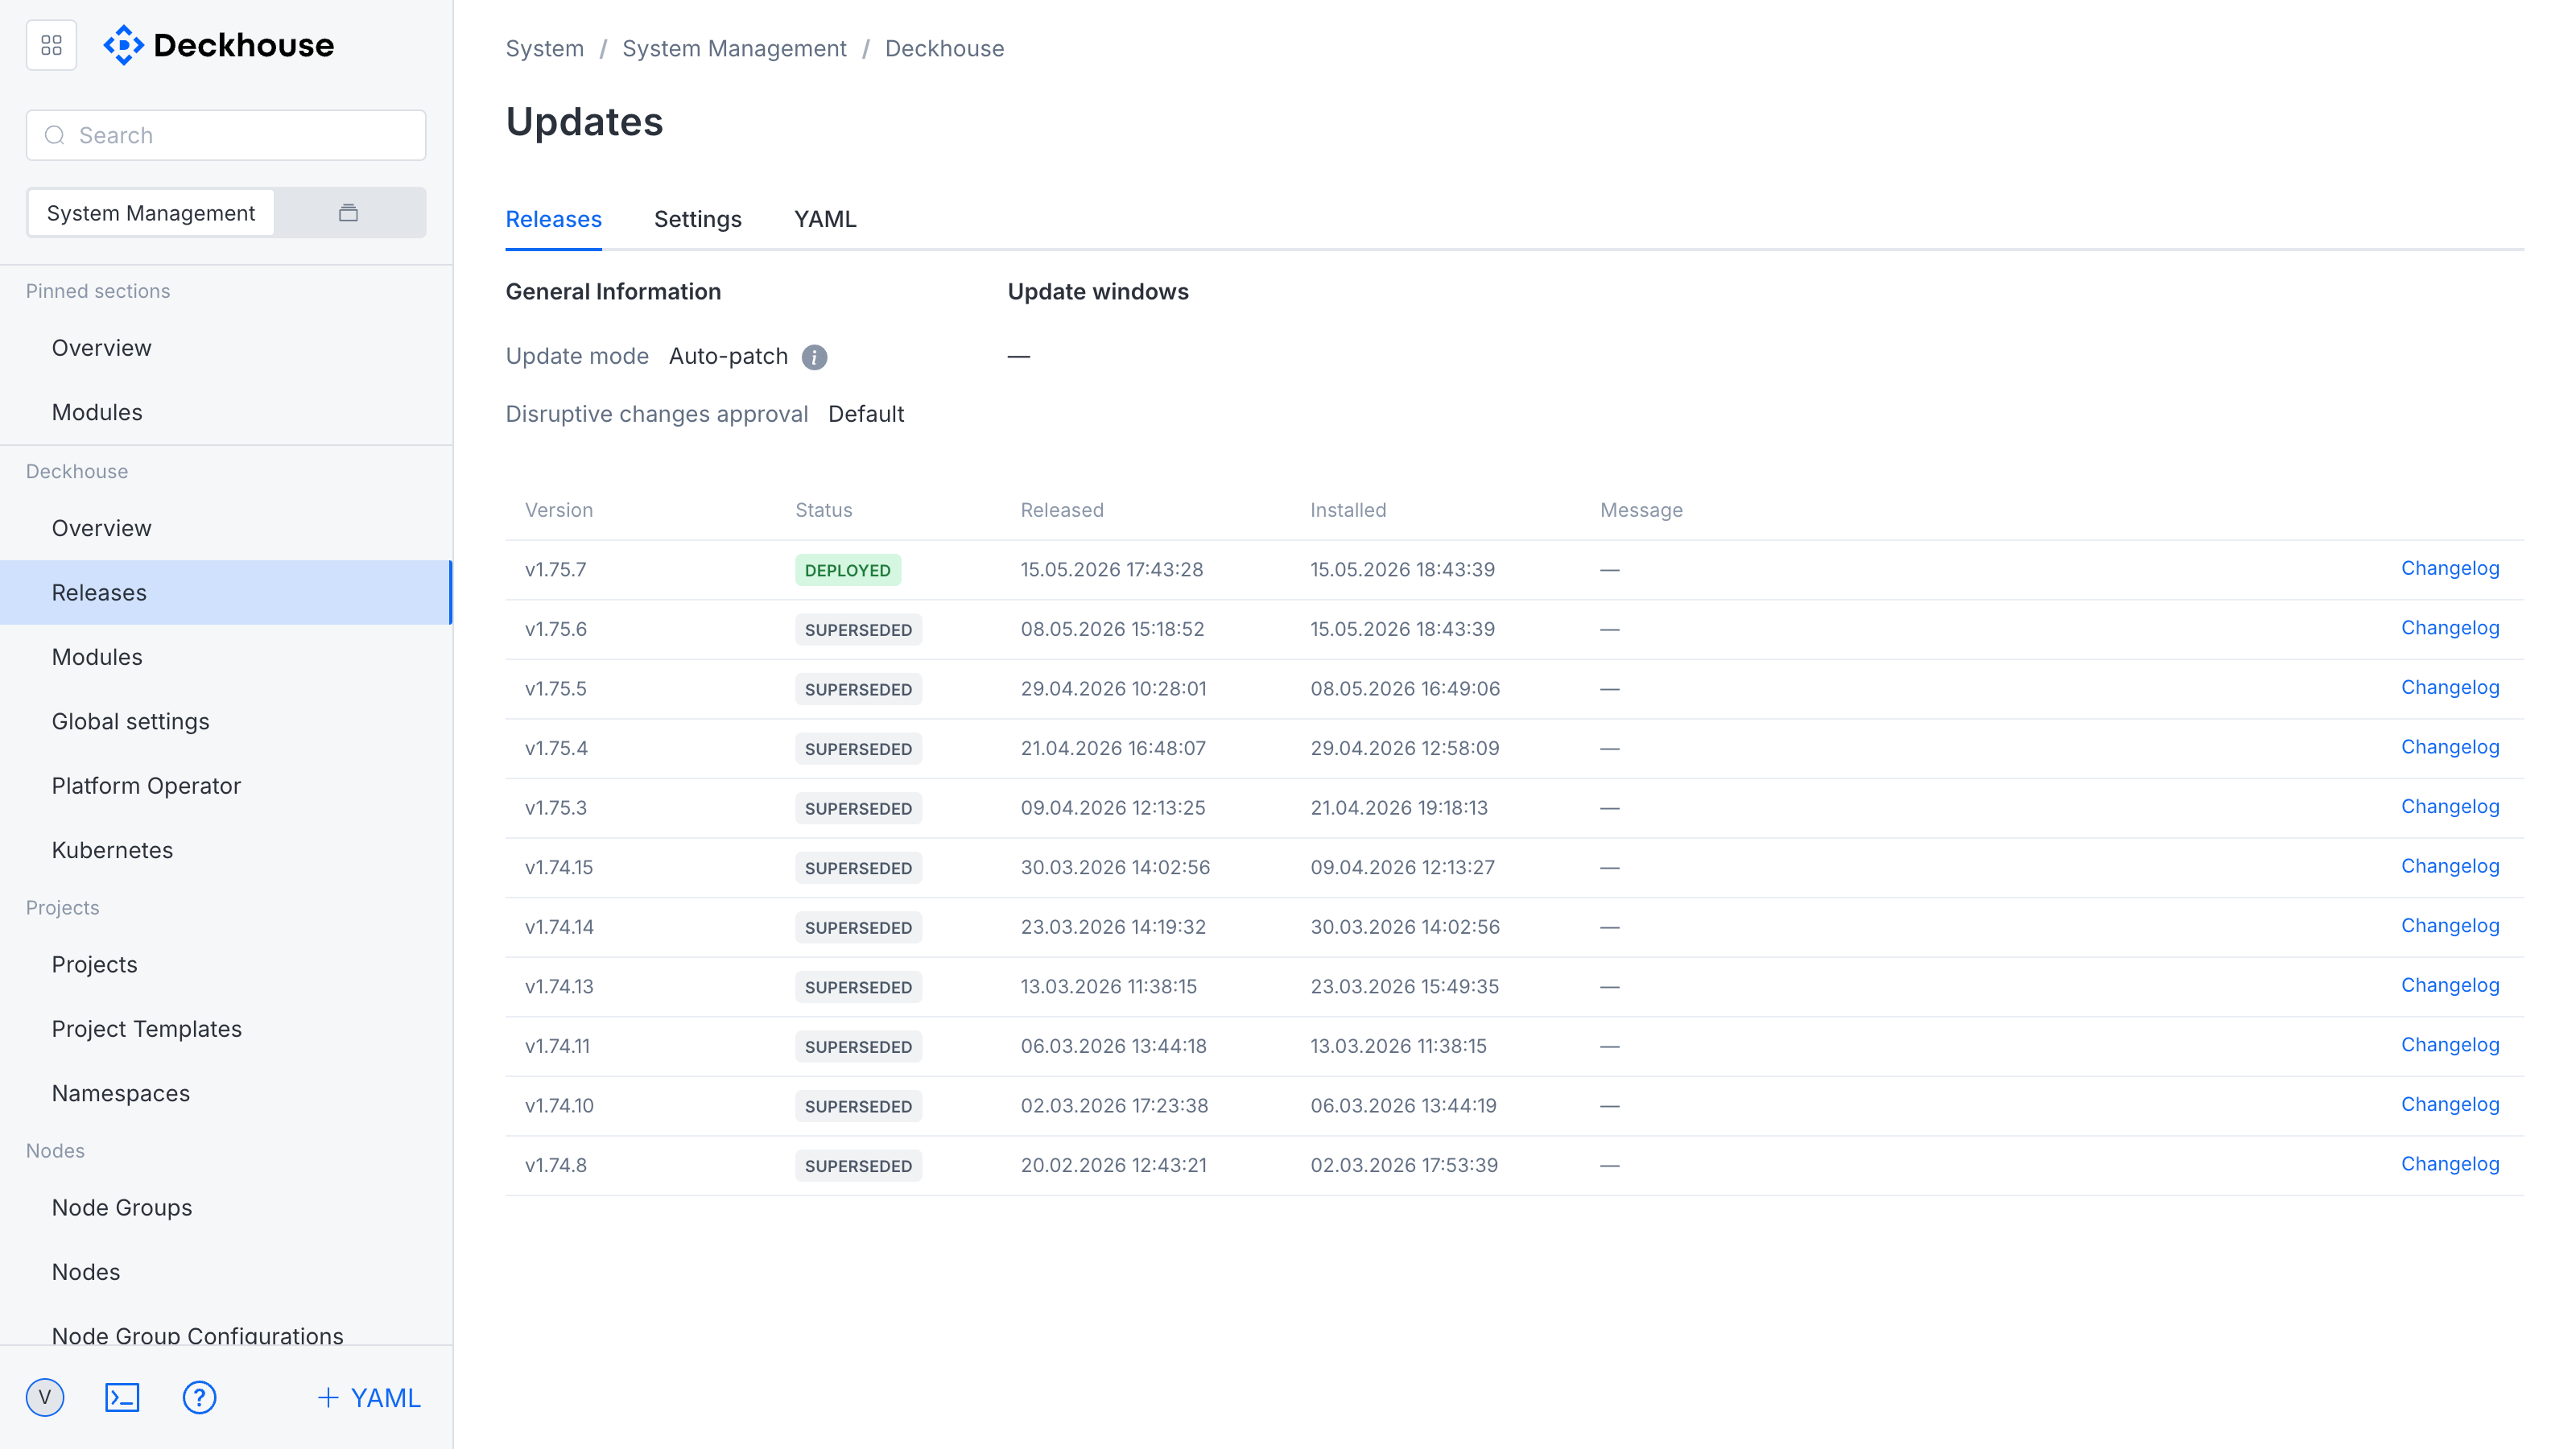The height and width of the screenshot is (1449, 2576).
Task: Open pinned Modules section
Action: [226, 412]
